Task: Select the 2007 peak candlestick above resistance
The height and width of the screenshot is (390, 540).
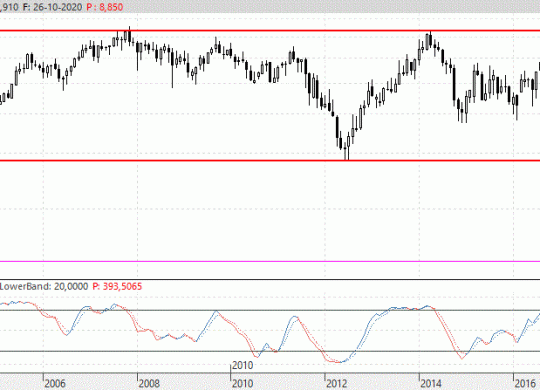Action: pos(129,36)
